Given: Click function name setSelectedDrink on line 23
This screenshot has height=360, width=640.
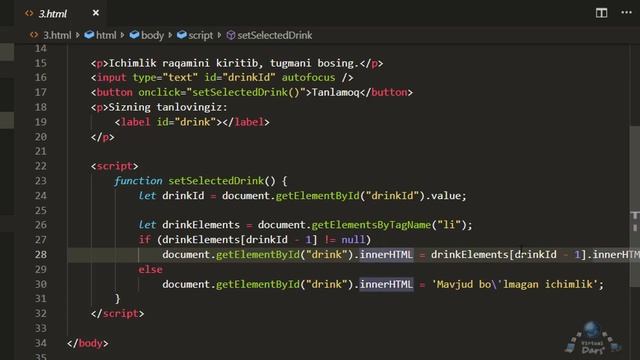Looking at the screenshot, I should pyautogui.click(x=216, y=181).
